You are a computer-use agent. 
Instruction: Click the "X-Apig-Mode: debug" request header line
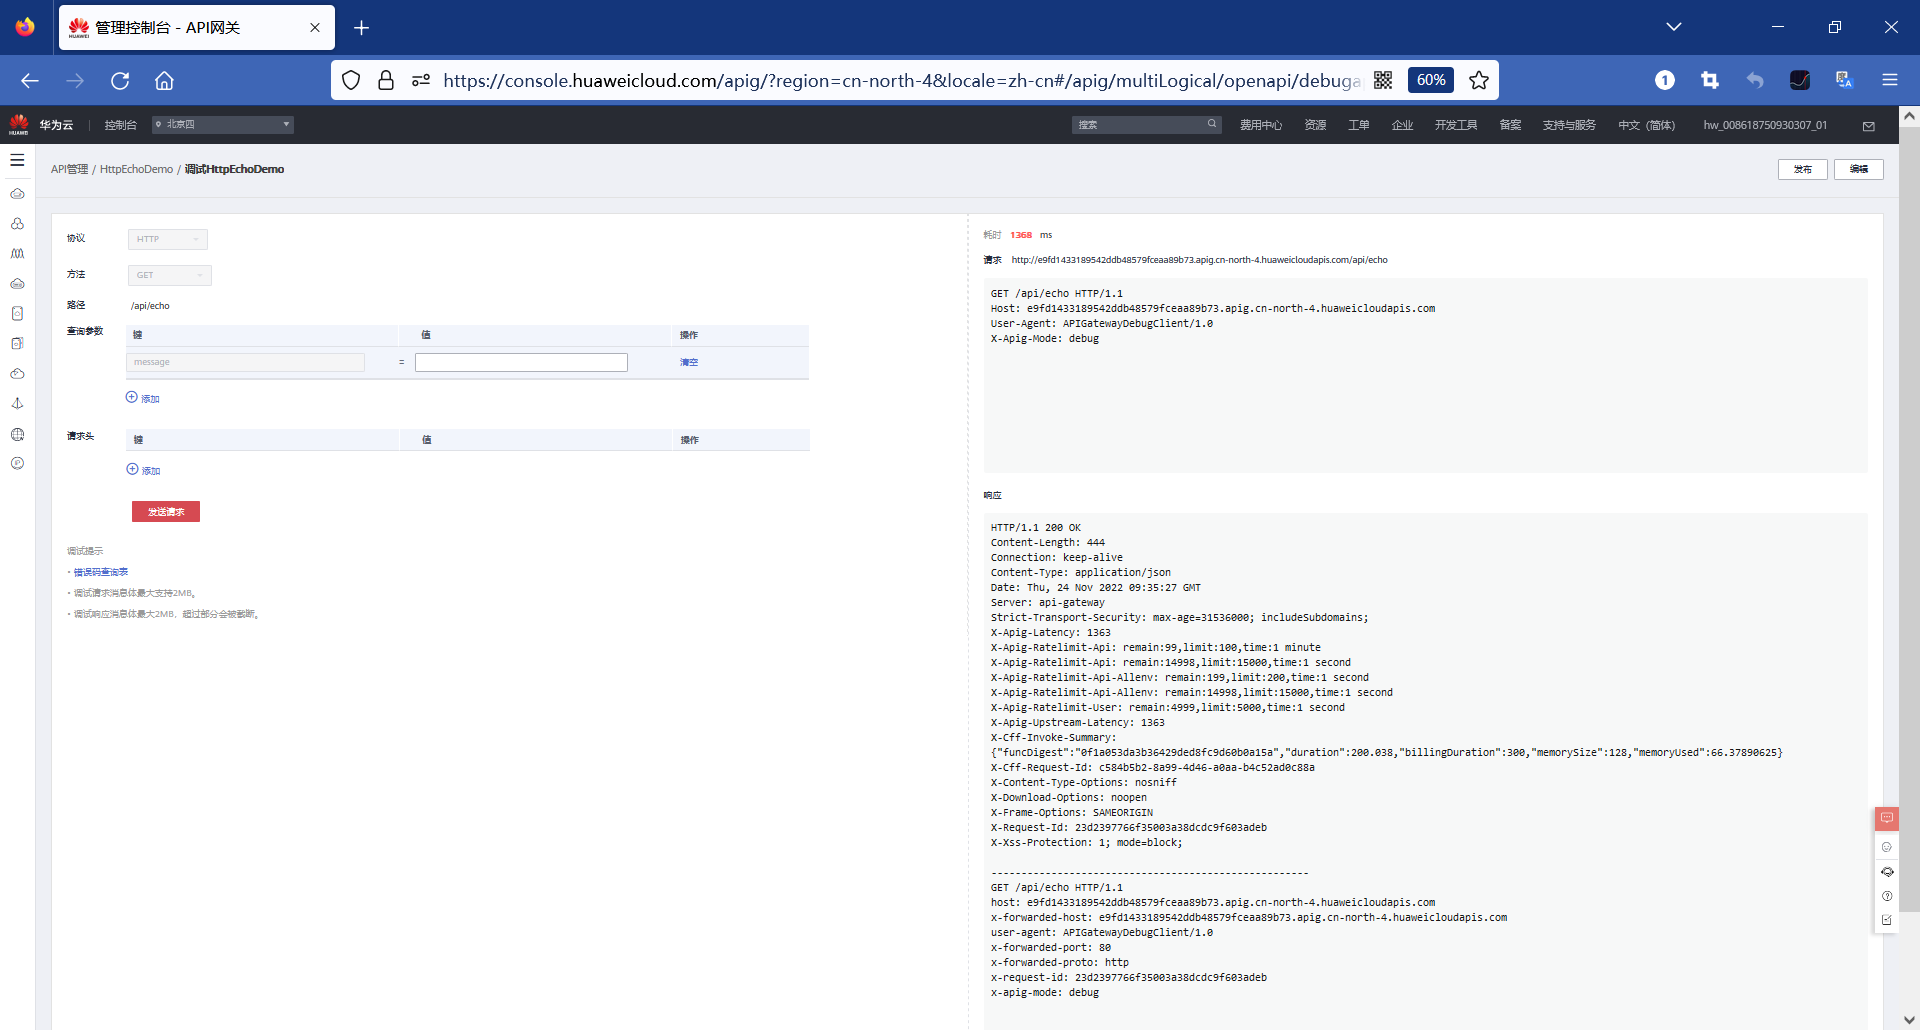1045,339
